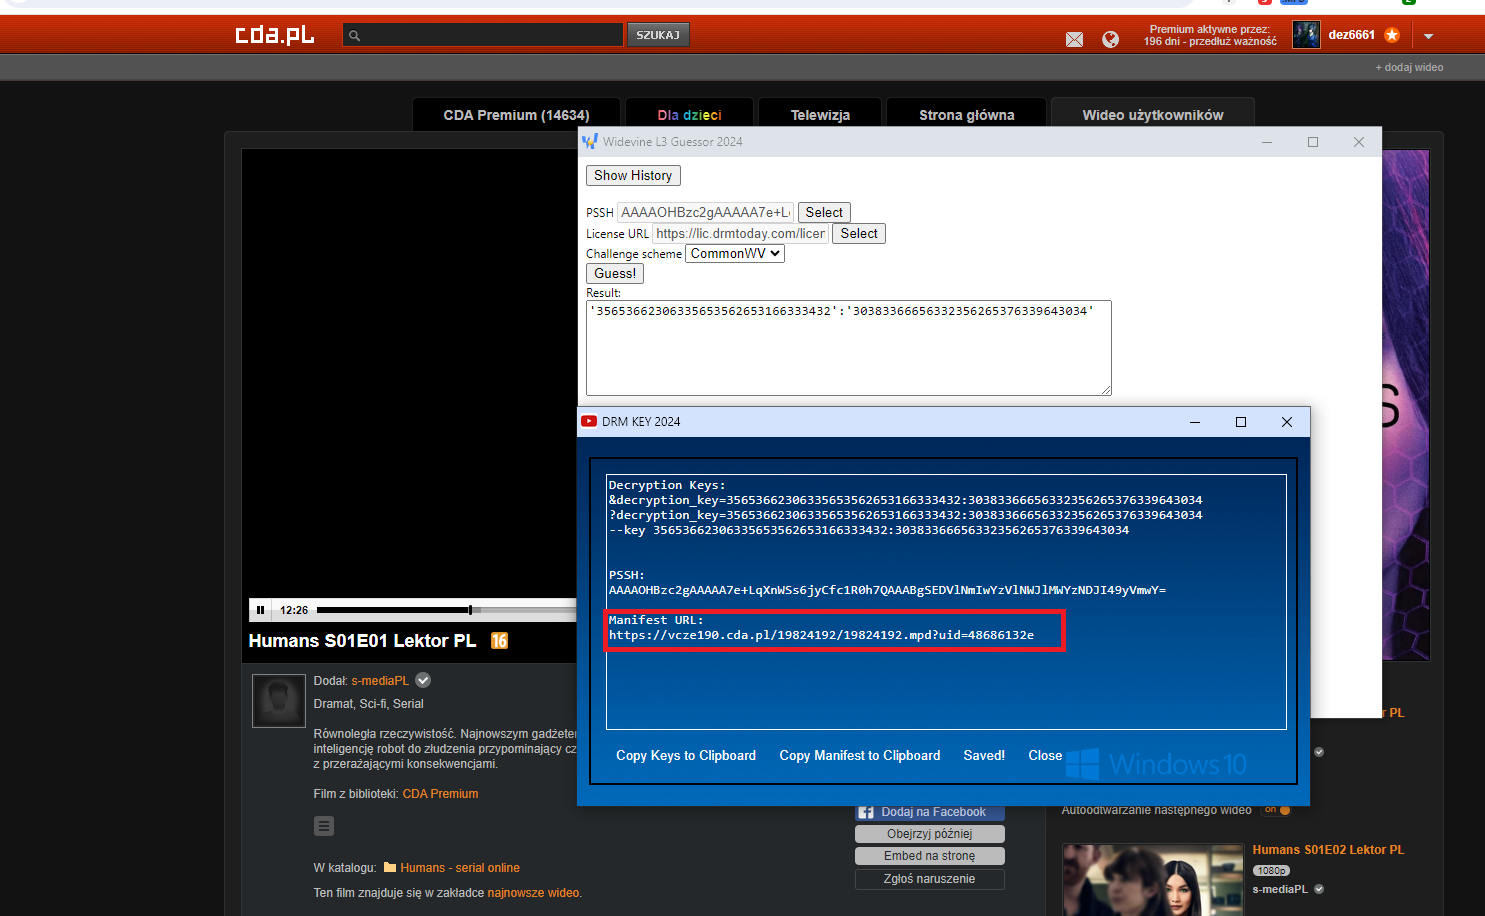Viewport: 1485px width, 916px height.
Task: Click the --key decryption key line
Action: [x=869, y=530]
